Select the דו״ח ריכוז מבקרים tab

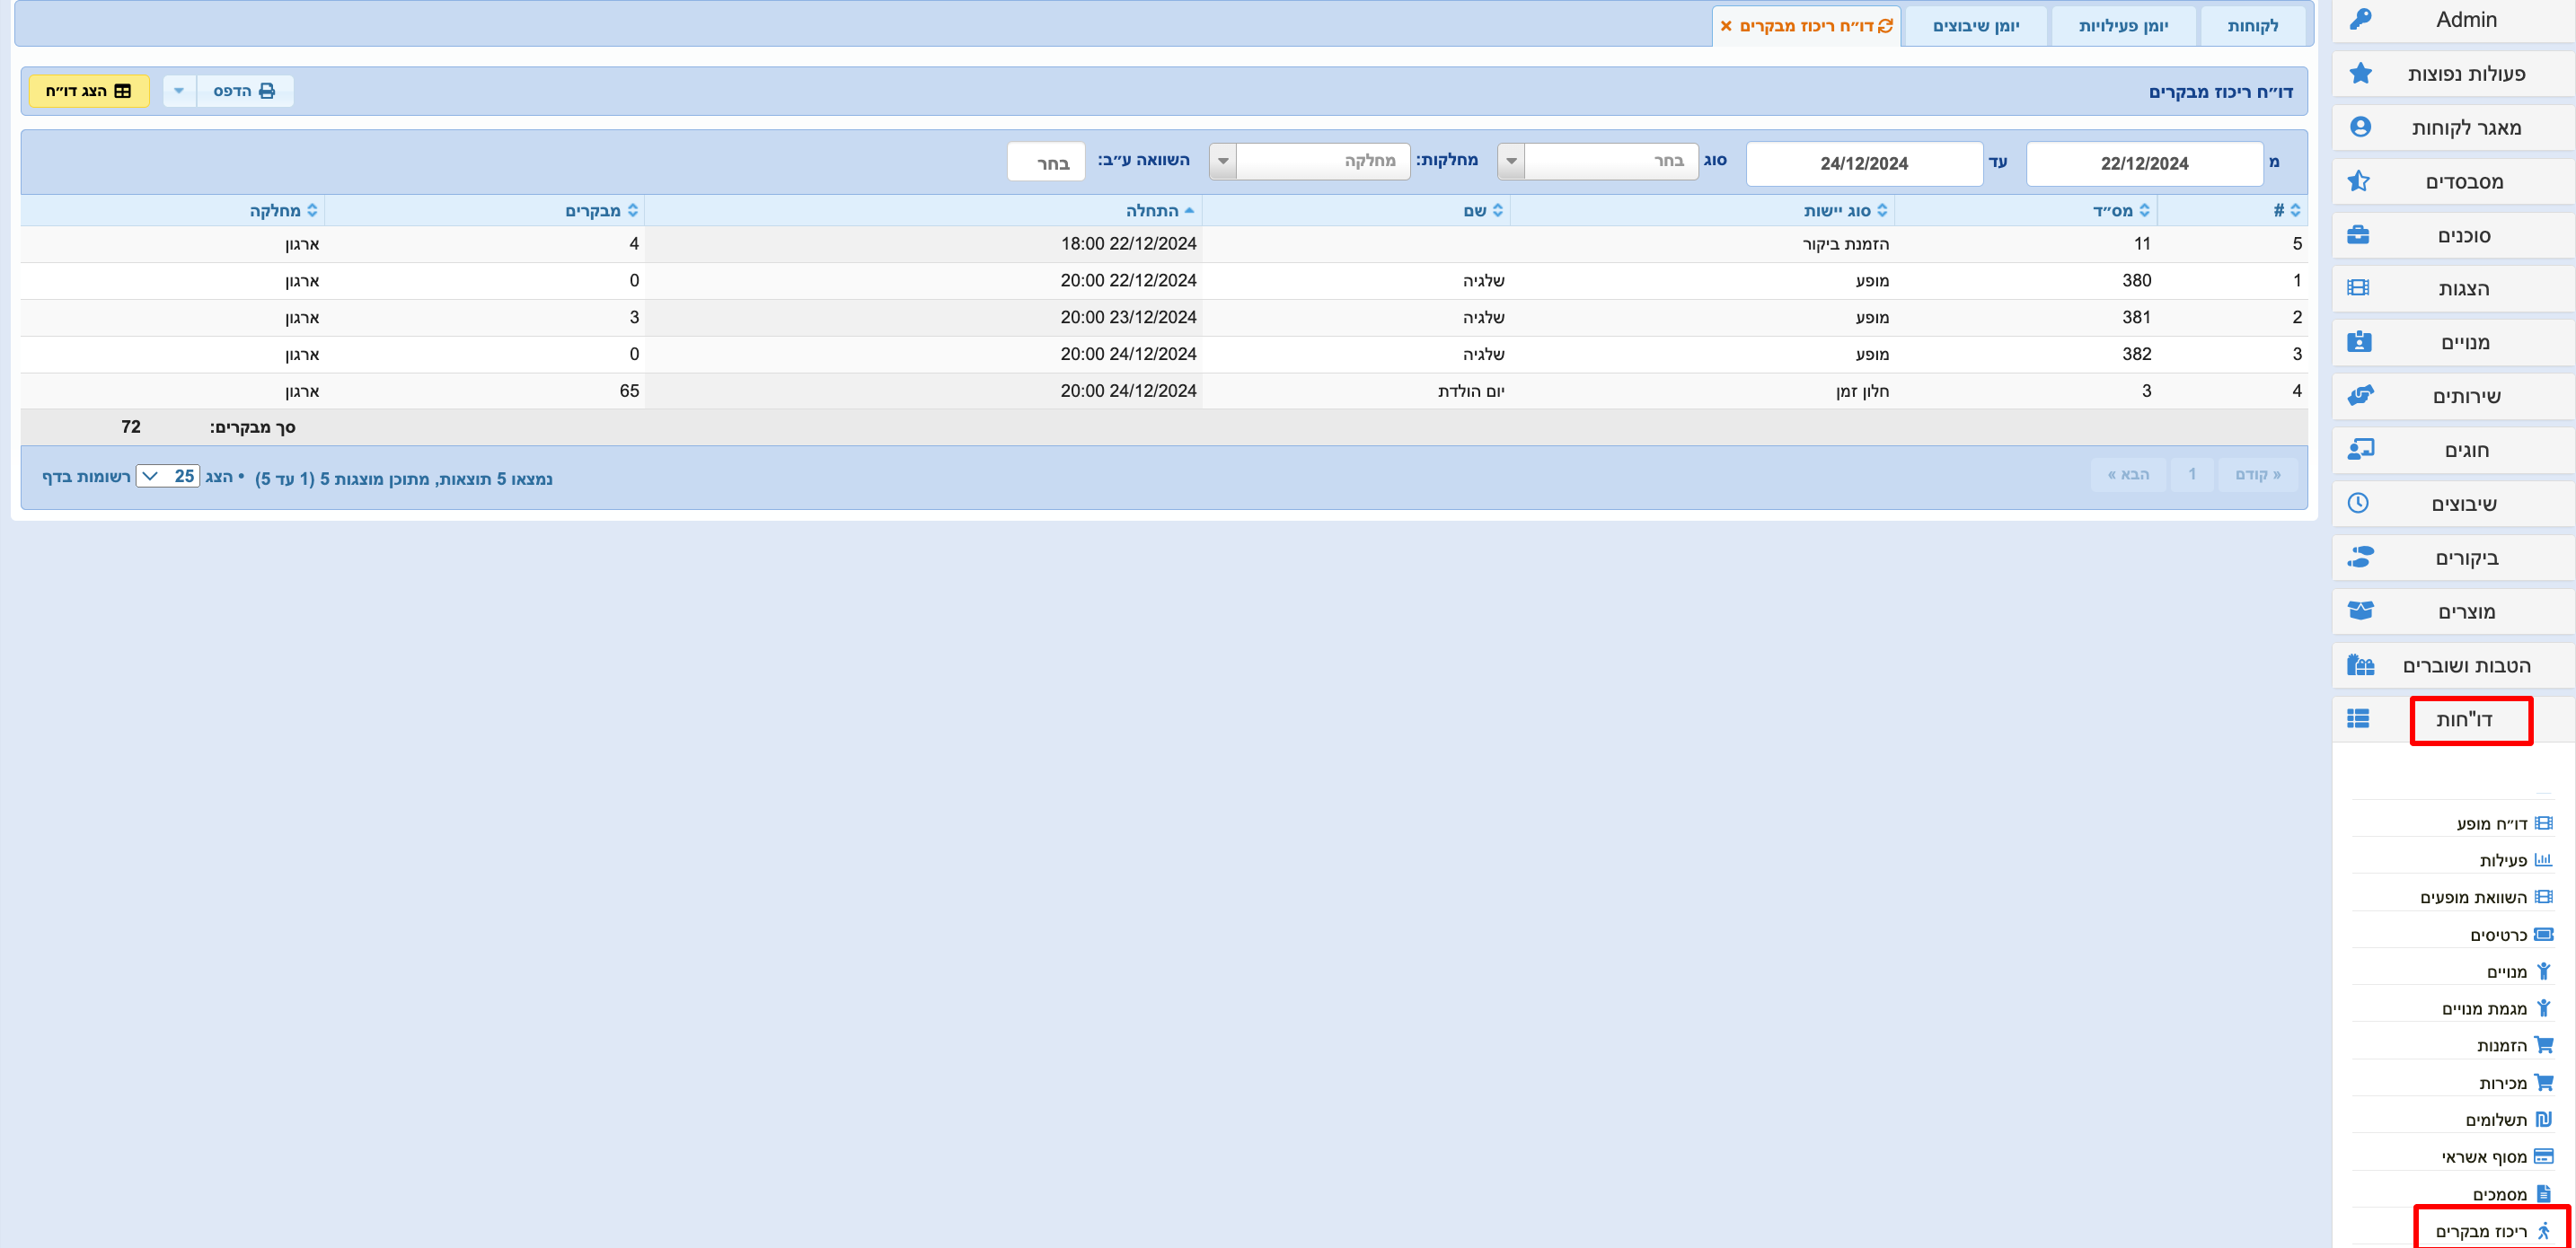(x=1806, y=26)
